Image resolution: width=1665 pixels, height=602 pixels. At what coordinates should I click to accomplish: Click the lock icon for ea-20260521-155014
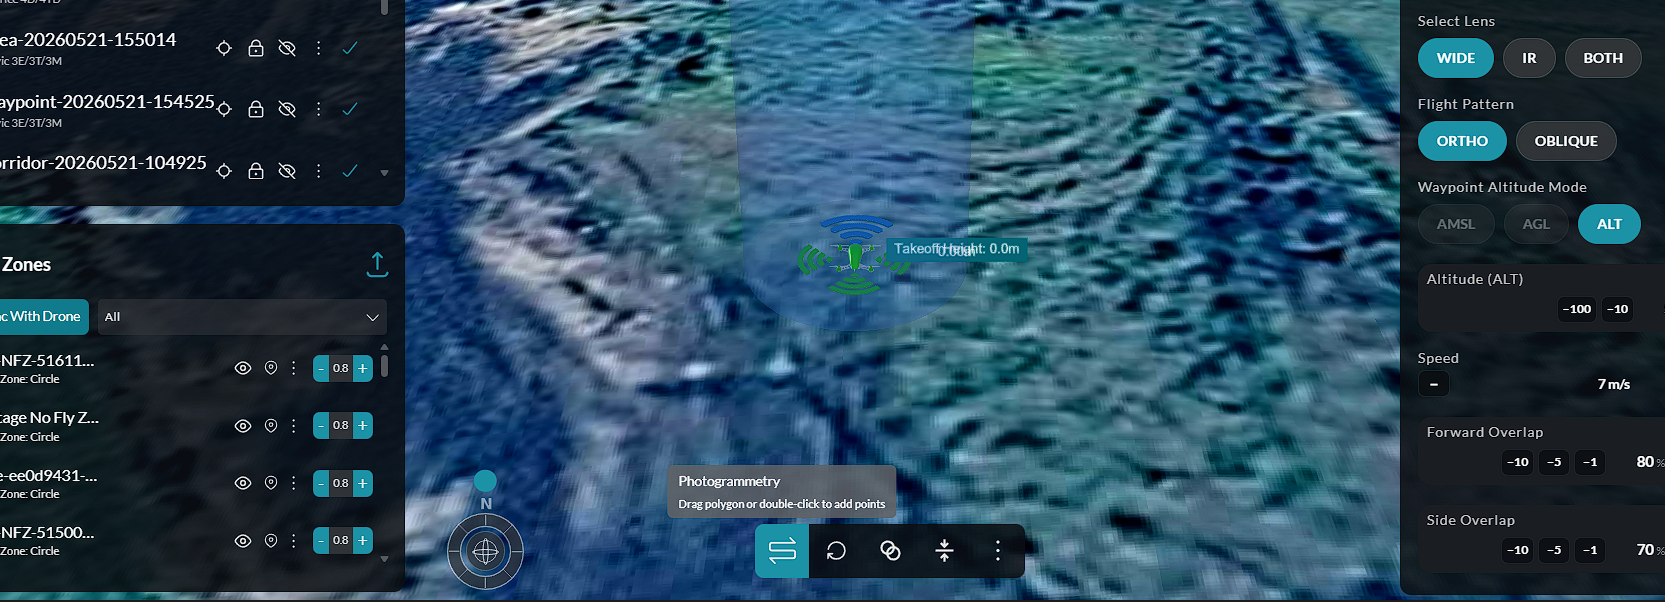coord(256,48)
